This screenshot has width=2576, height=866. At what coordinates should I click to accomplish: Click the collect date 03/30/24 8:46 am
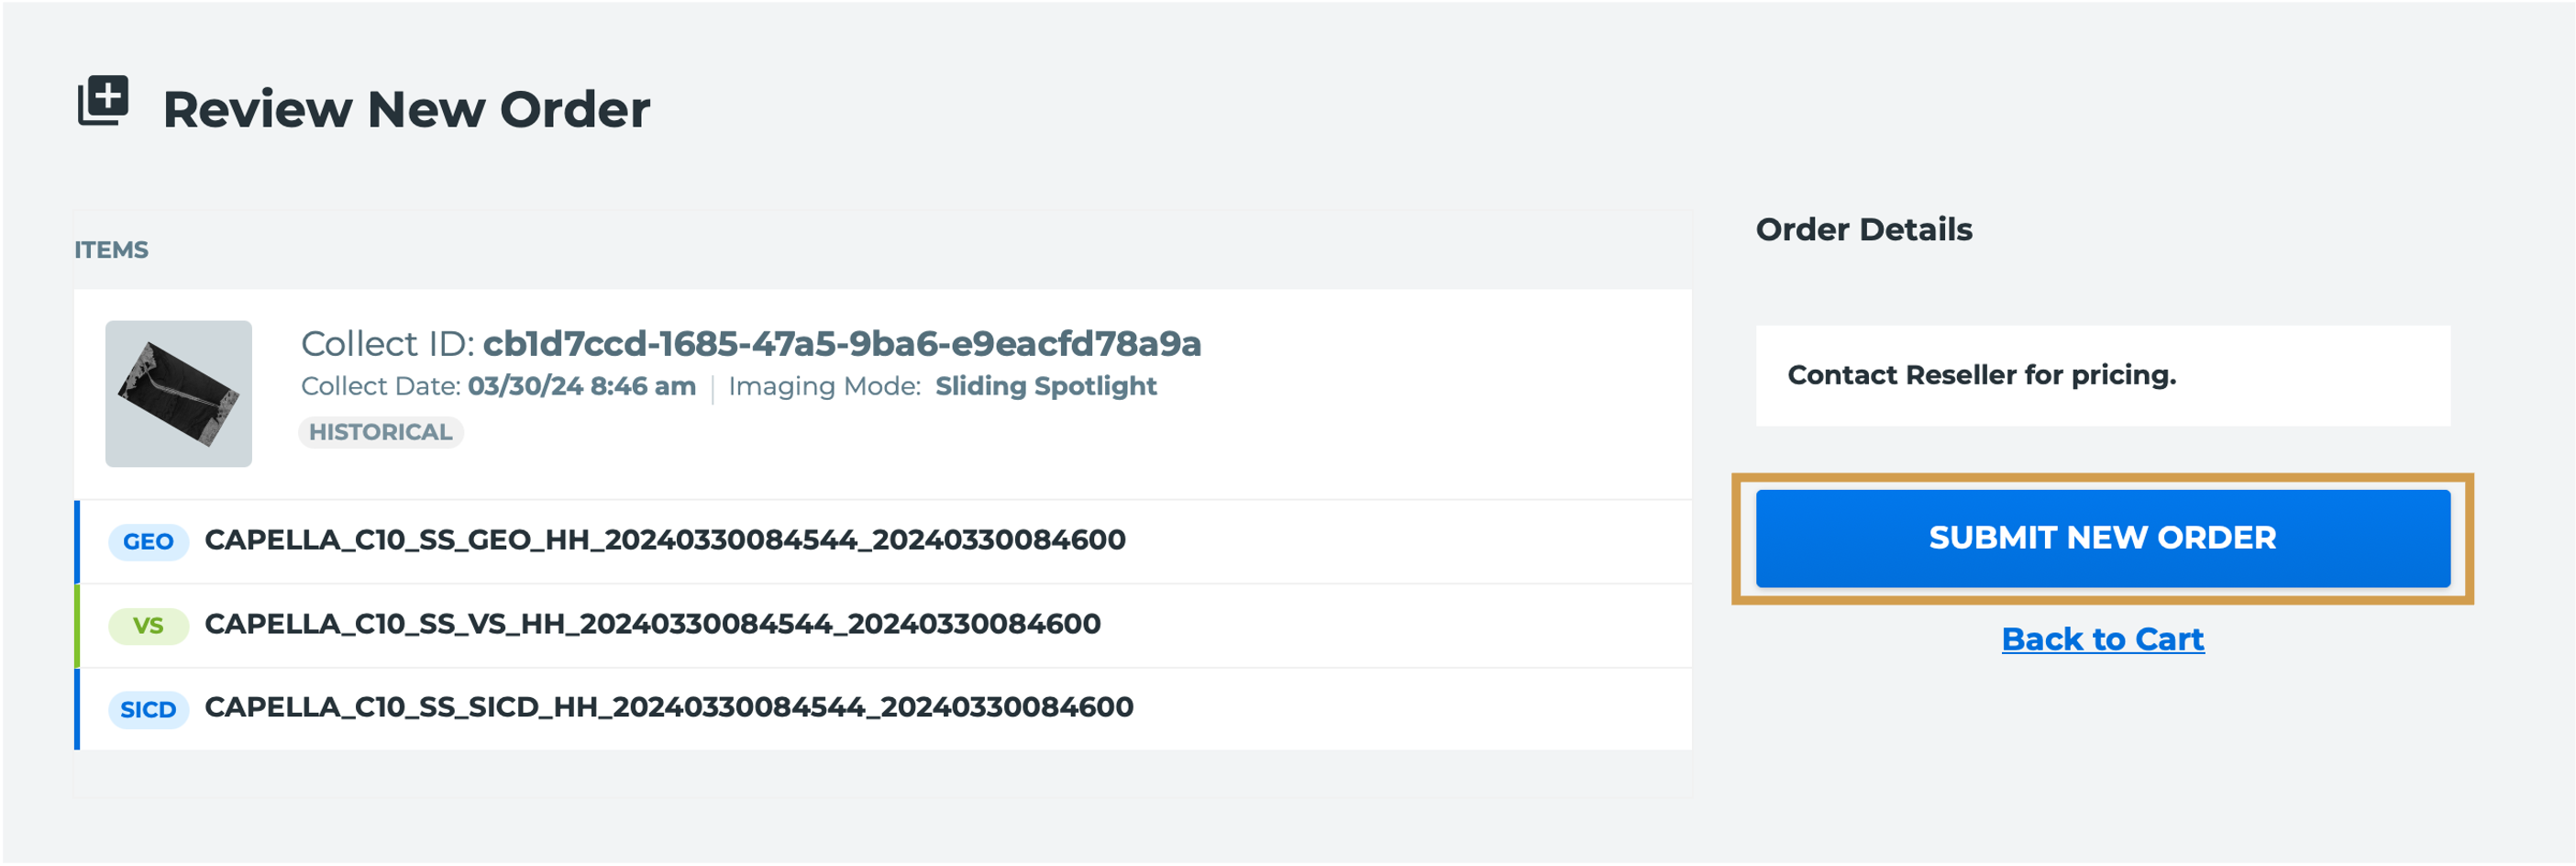[582, 386]
